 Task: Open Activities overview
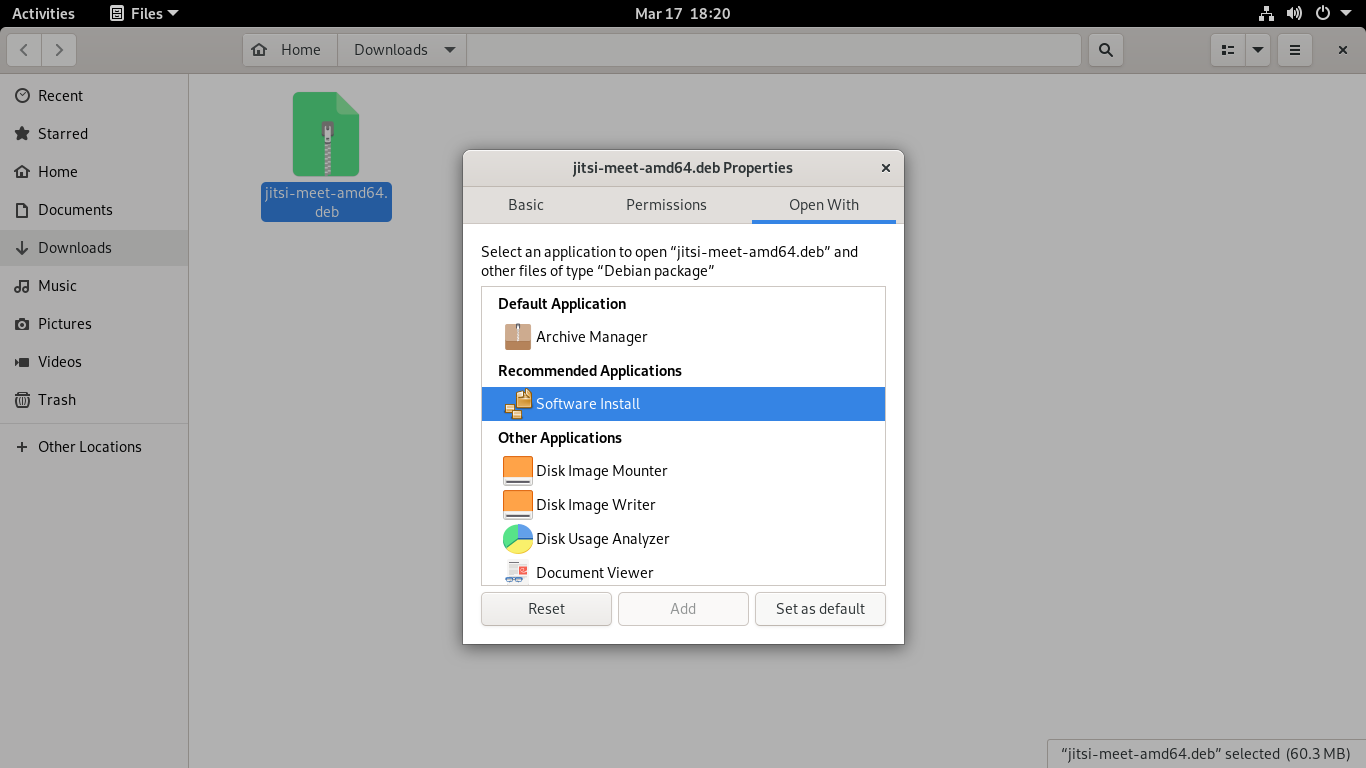pos(43,13)
